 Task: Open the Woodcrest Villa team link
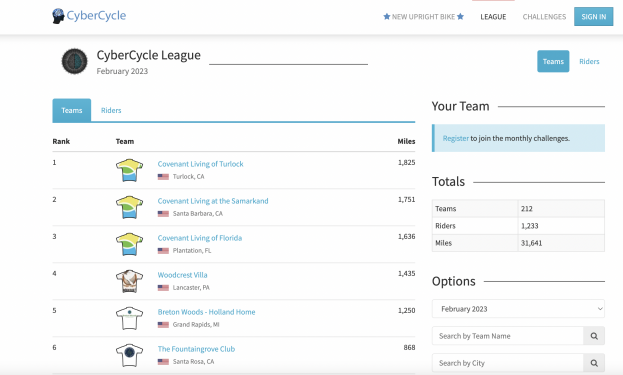coord(182,275)
